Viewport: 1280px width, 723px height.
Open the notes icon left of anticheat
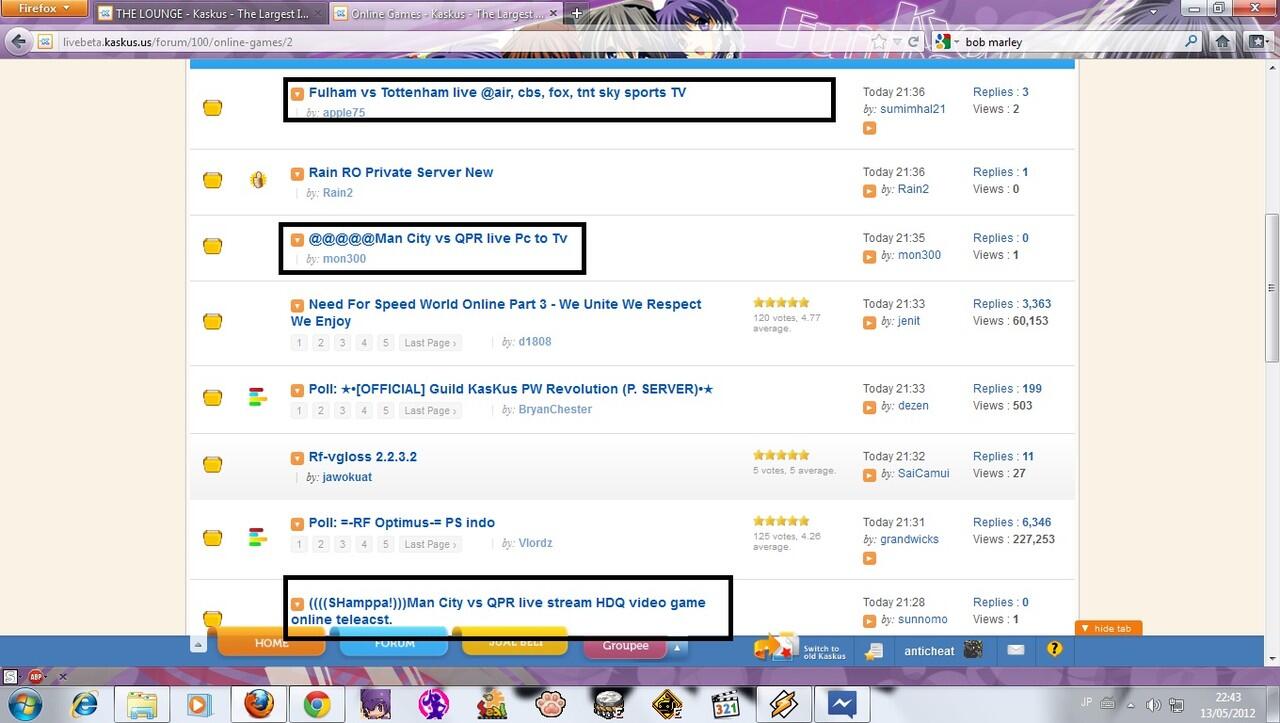coord(873,651)
